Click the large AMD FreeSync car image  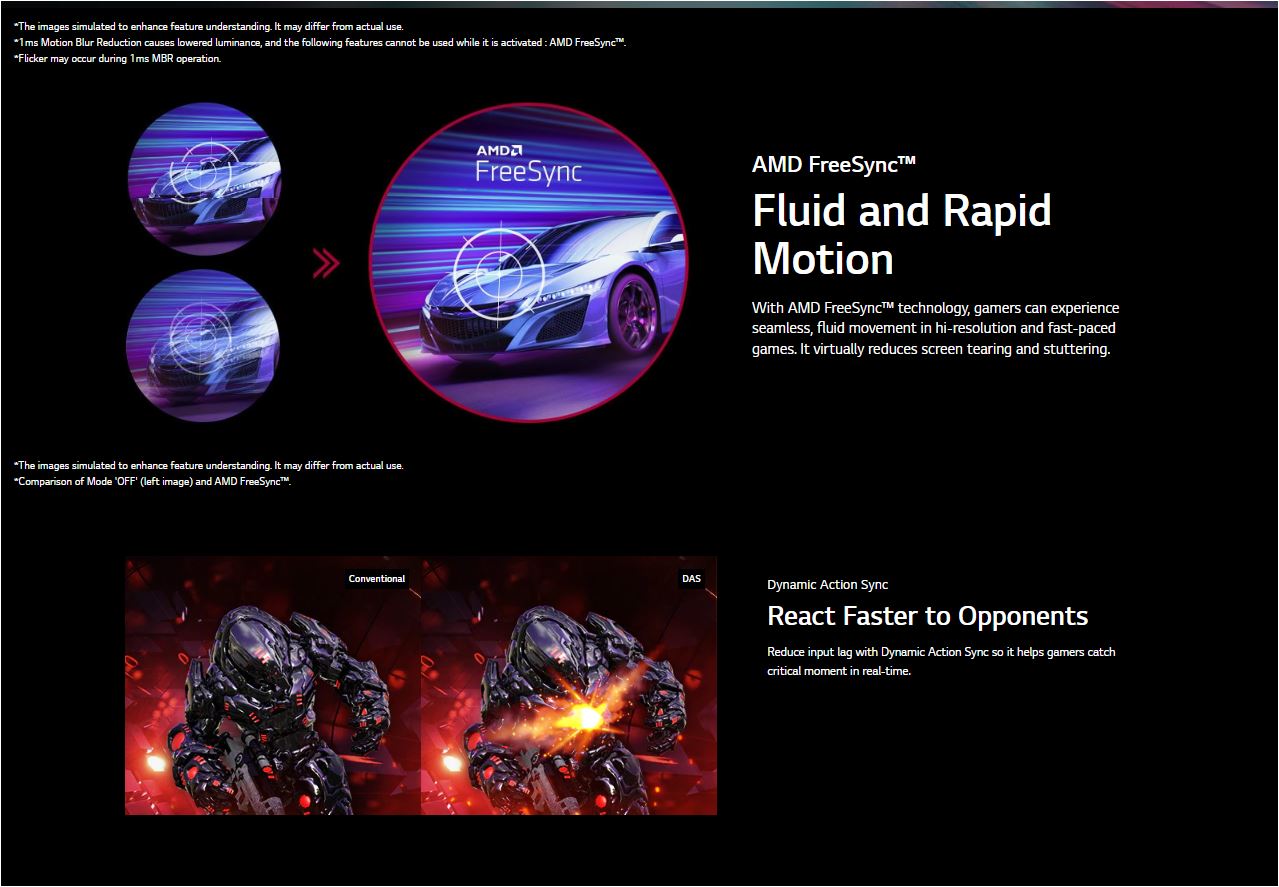529,263
